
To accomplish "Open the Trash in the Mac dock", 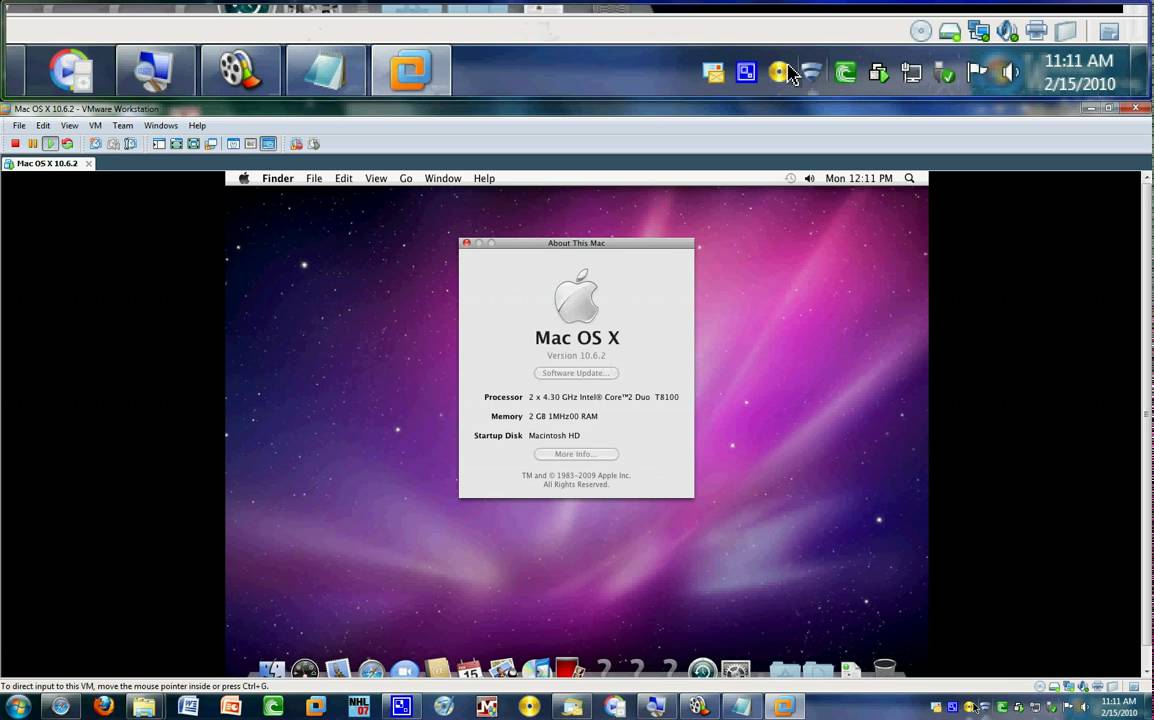I will pos(885,668).
